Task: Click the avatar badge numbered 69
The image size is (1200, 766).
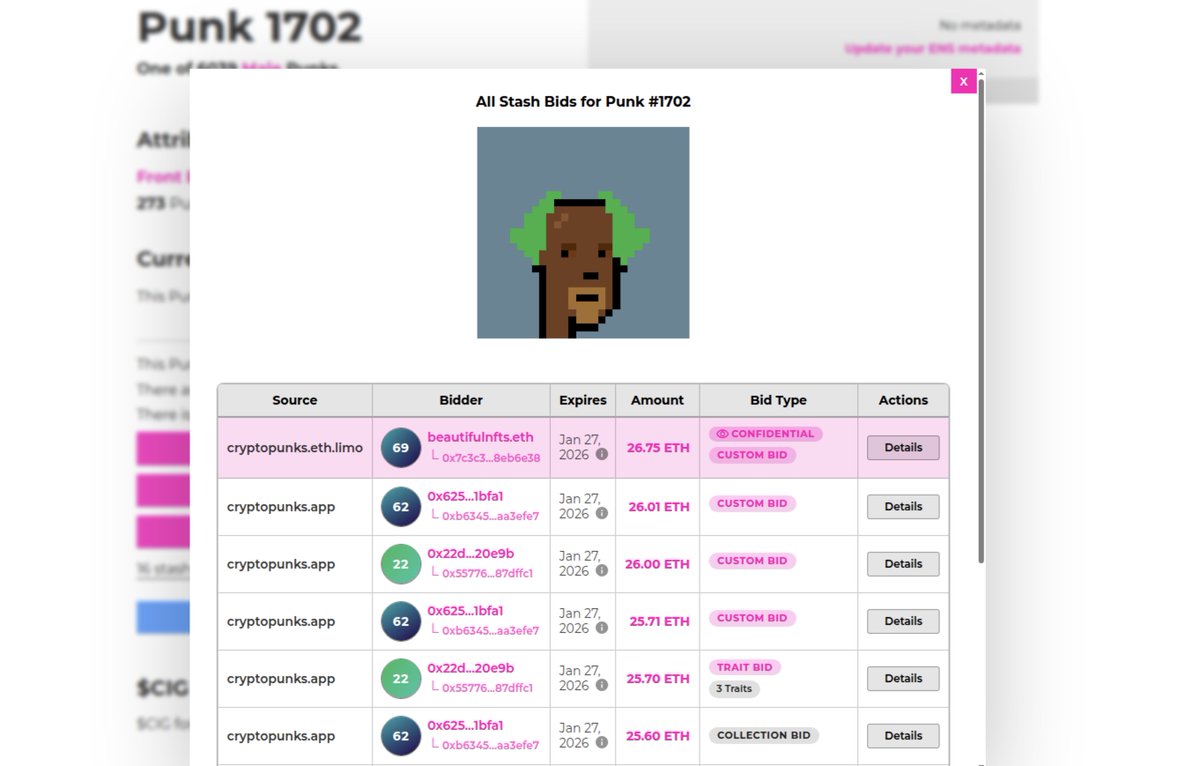Action: pyautogui.click(x=401, y=448)
